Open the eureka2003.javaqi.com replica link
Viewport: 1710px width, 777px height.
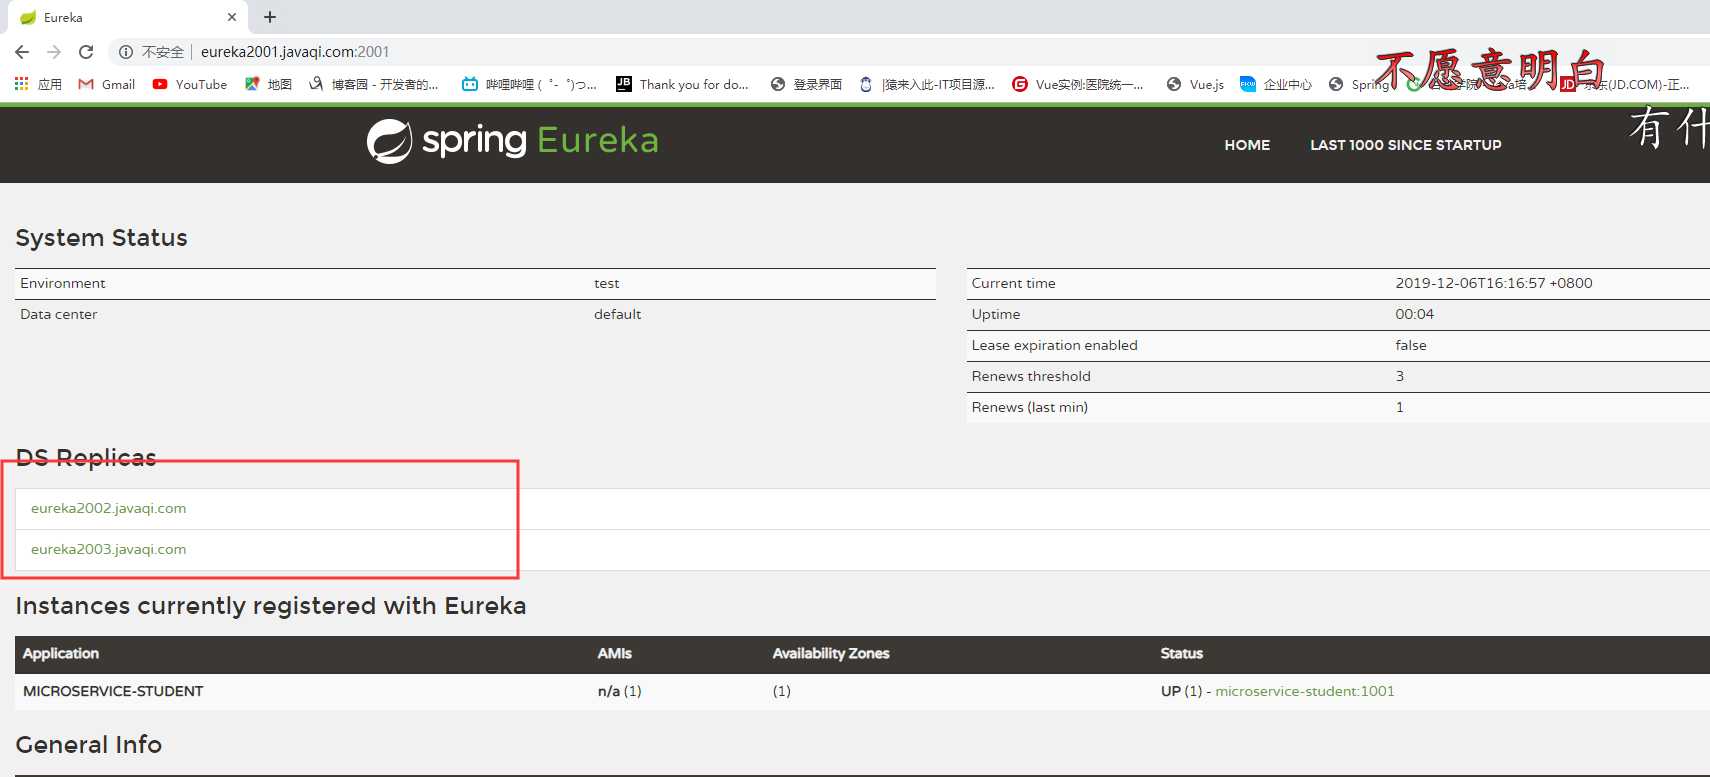tap(108, 549)
